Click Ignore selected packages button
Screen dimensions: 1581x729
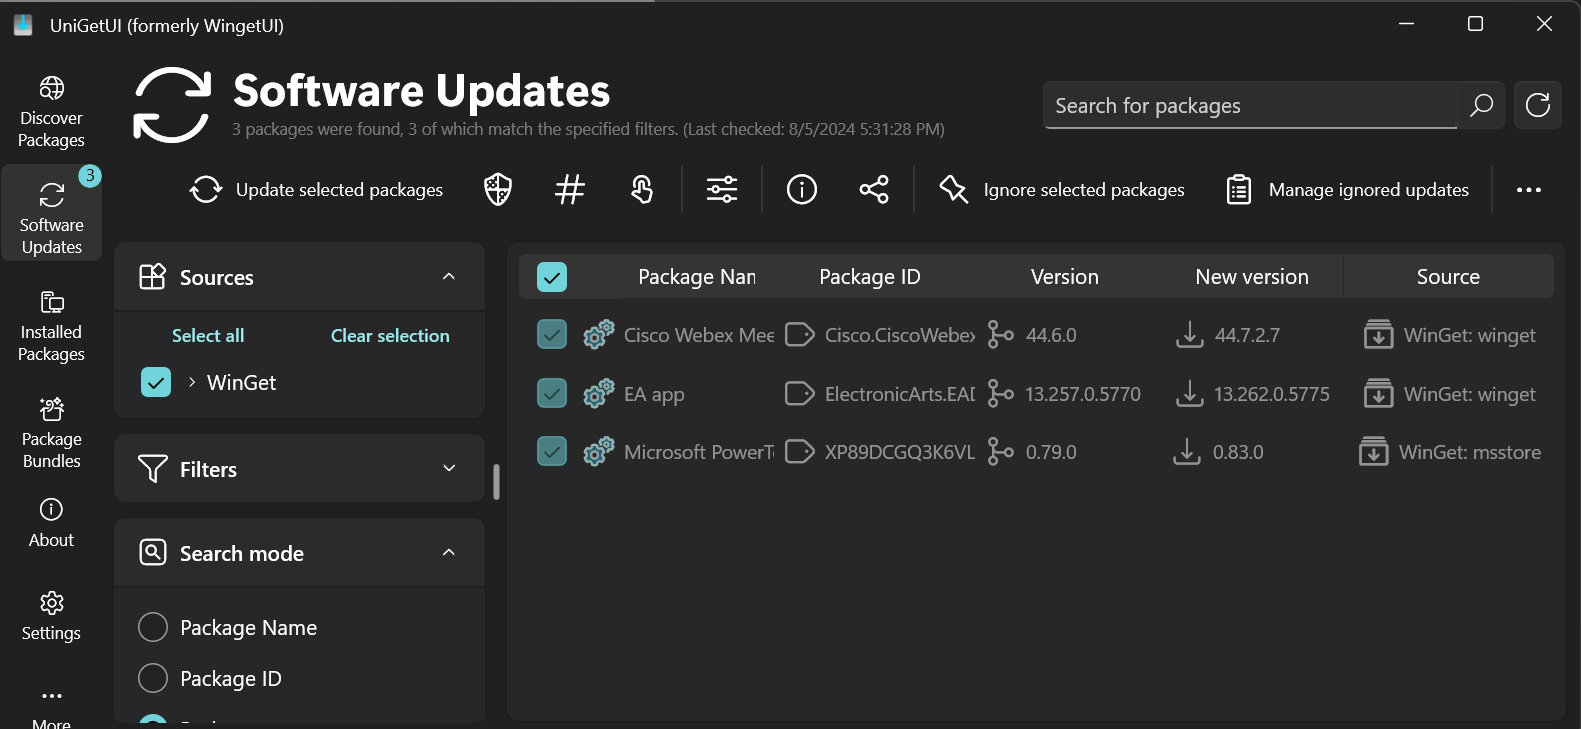[1062, 189]
